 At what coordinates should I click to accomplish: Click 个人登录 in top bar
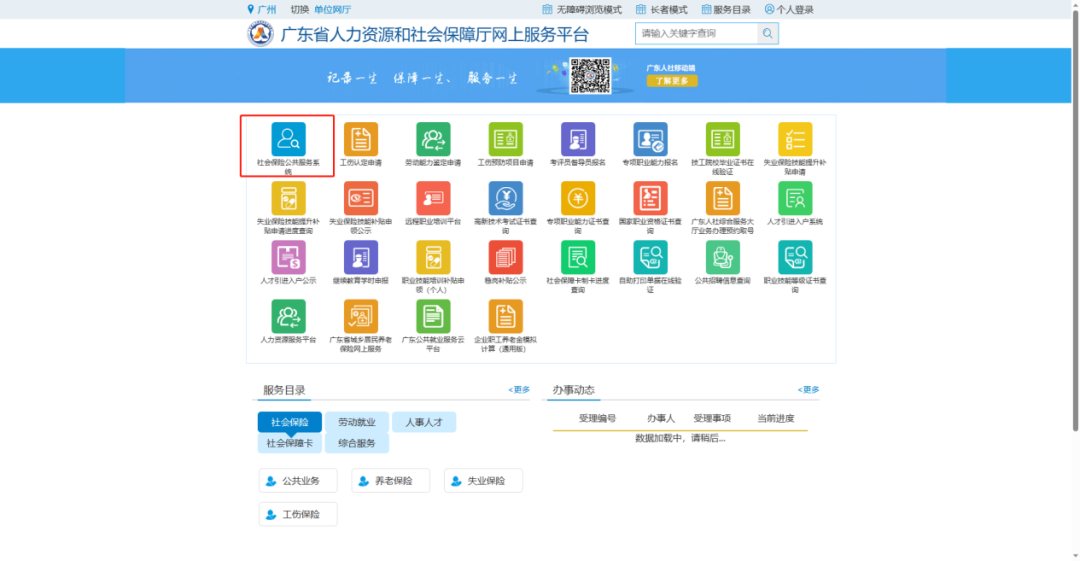tap(789, 10)
